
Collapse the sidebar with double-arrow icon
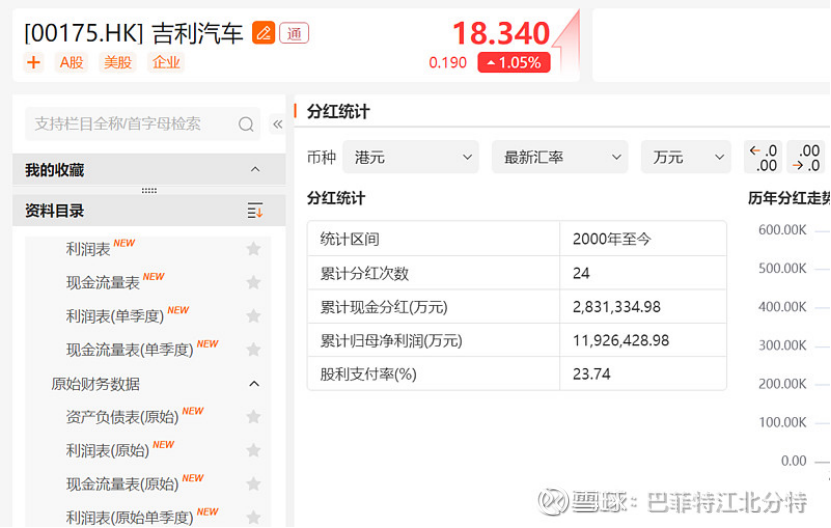tap(278, 124)
